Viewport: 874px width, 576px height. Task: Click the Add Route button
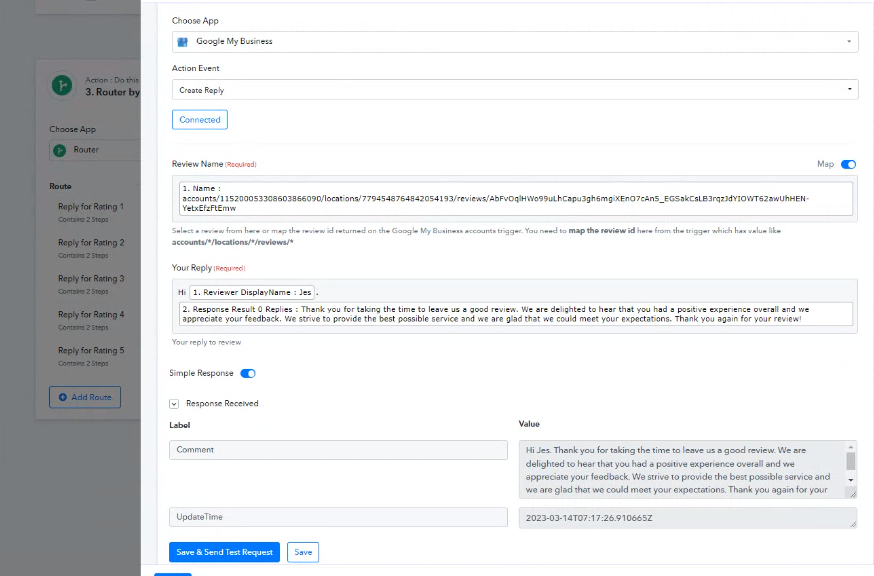coord(85,397)
